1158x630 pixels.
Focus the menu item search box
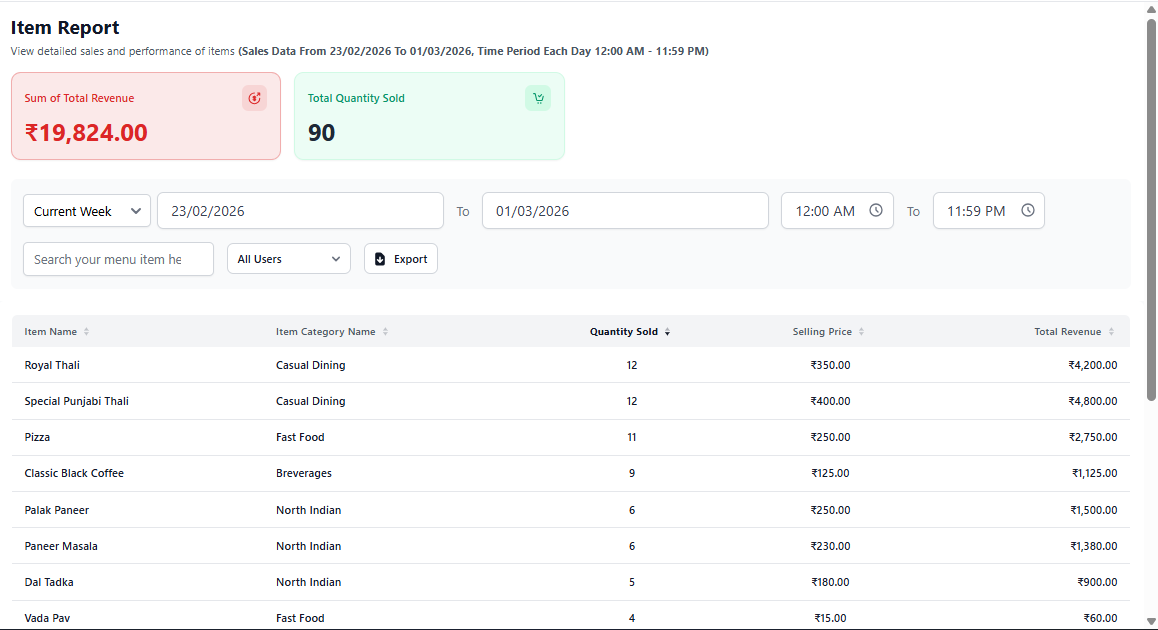pos(118,259)
